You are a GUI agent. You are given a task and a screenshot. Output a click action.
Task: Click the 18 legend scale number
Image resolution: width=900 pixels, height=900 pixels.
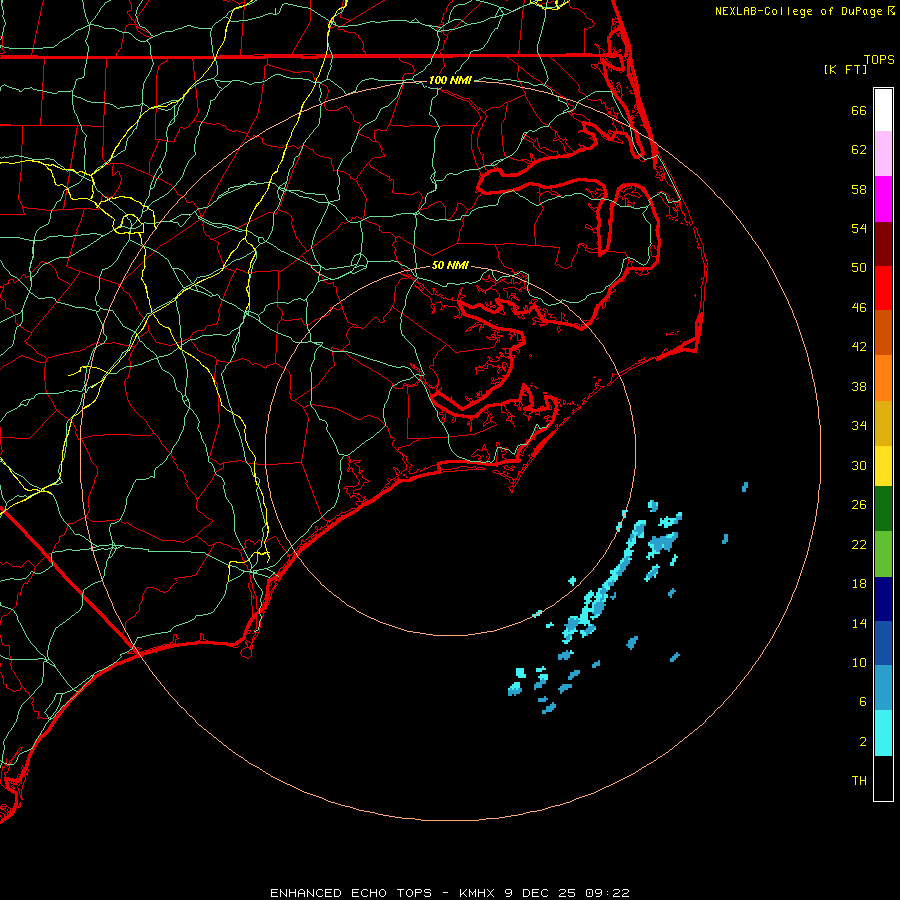(859, 584)
